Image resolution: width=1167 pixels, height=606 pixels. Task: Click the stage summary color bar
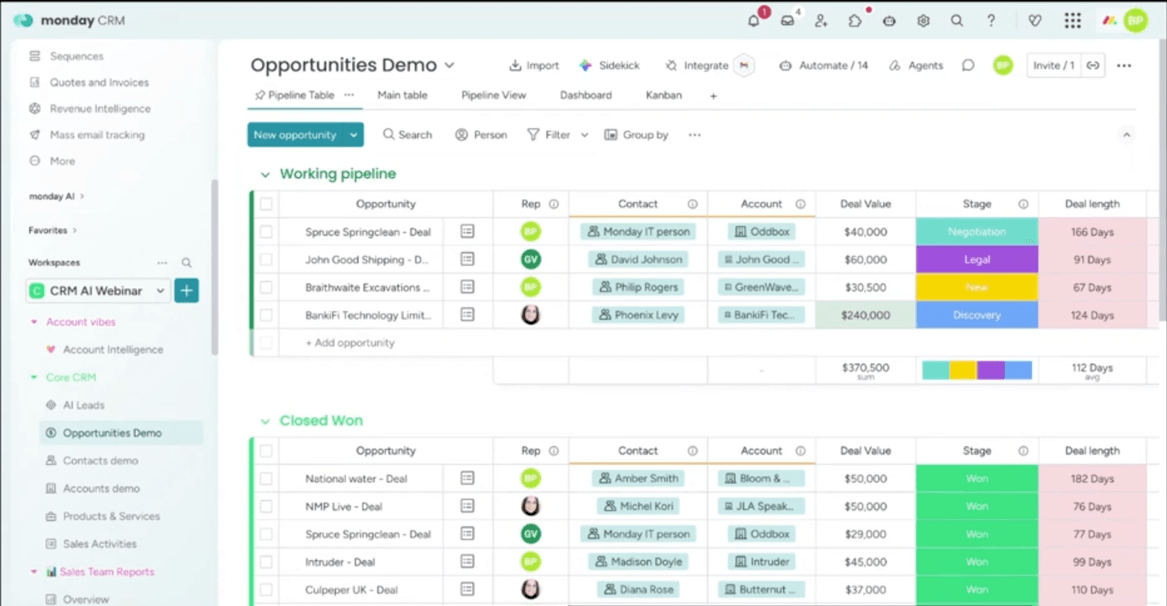[976, 370]
